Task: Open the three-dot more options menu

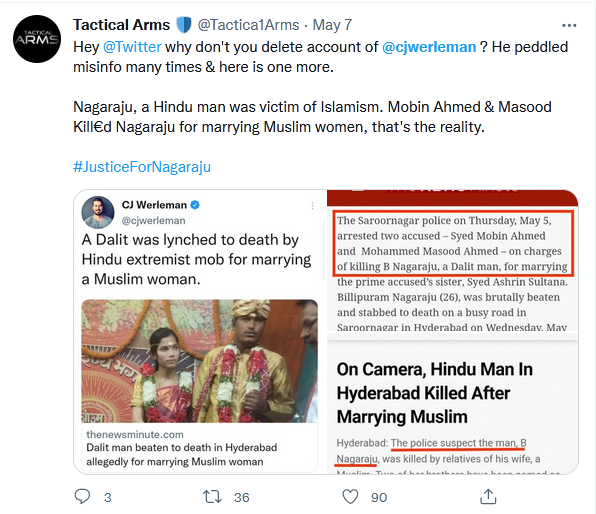Action: [x=569, y=25]
